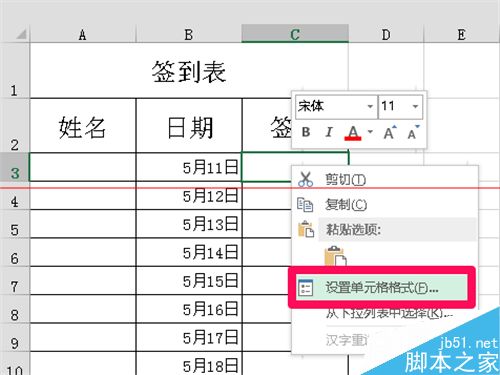This screenshot has width=500, height=375.
Task: Click the paste clipboard icon under 粘贴选项
Action: pos(335,256)
